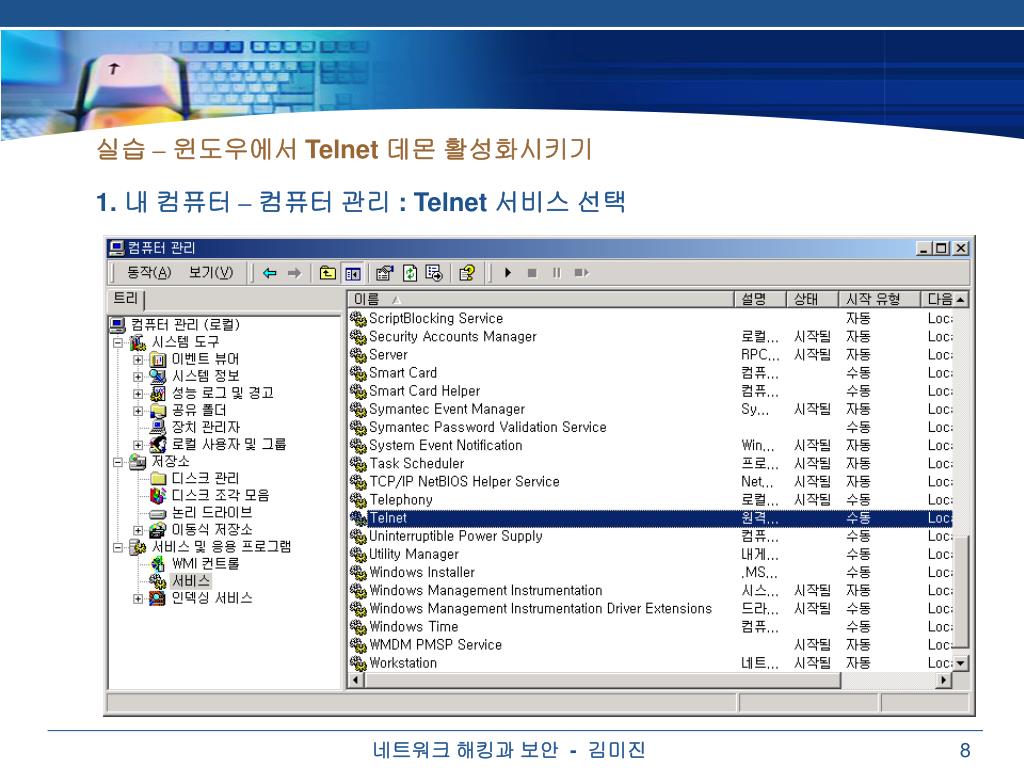Click the Export List toolbar icon
Viewport: 1024px width, 768px height.
click(434, 273)
